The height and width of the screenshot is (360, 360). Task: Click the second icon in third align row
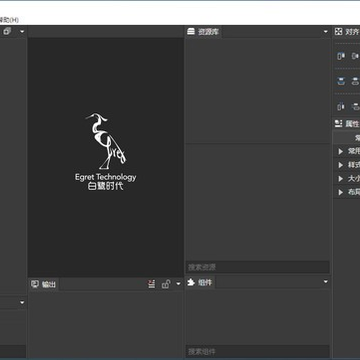coord(356,107)
